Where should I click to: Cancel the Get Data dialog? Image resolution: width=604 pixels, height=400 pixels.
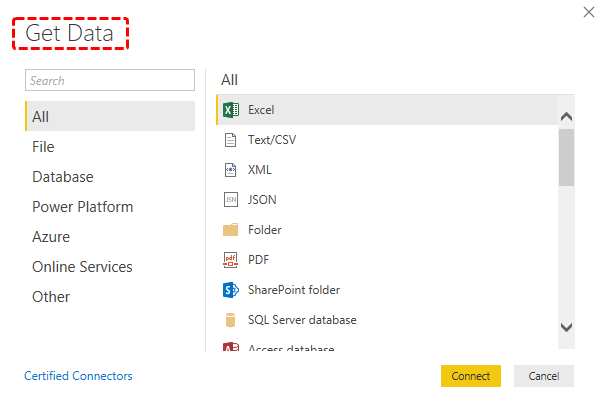(x=544, y=376)
